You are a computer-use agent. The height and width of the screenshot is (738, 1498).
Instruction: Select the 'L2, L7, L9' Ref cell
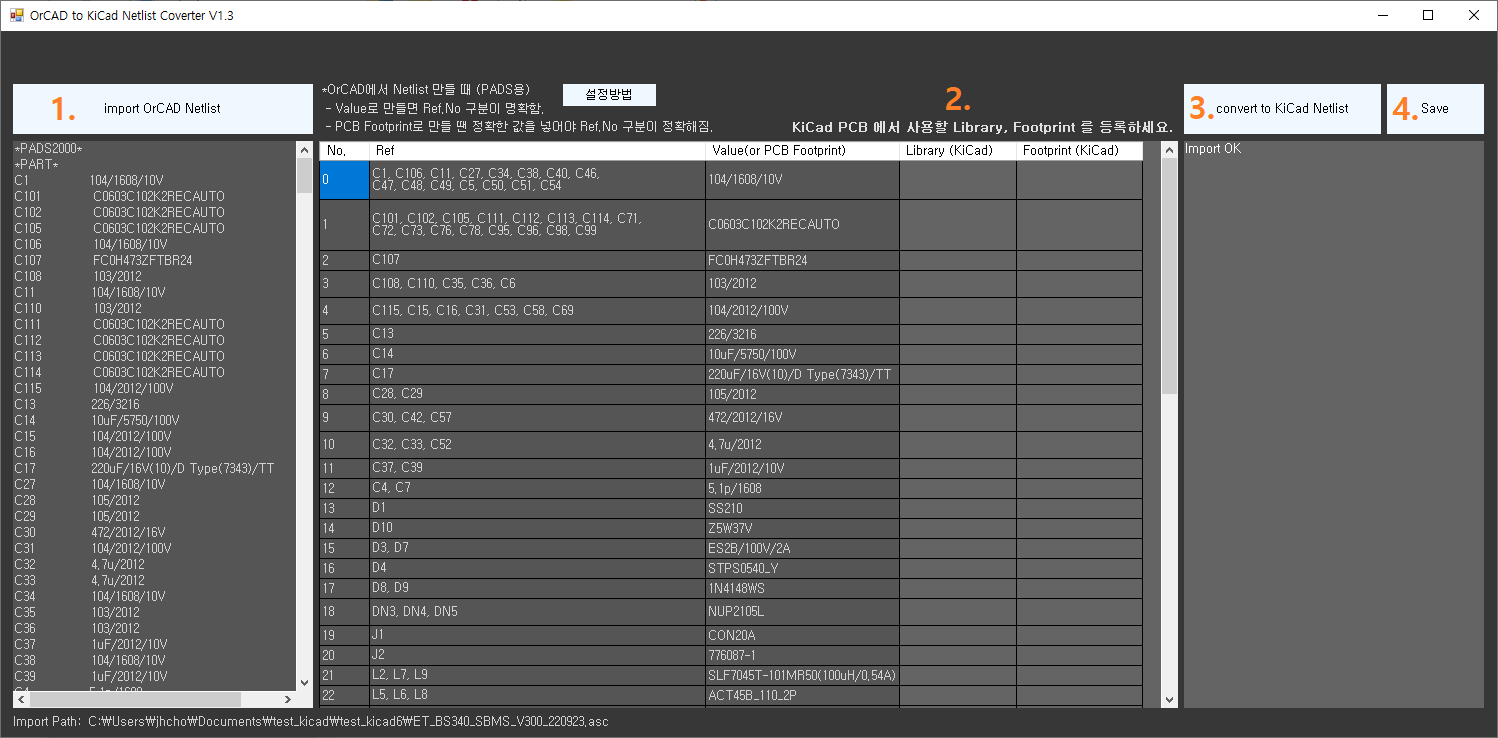coord(537,675)
